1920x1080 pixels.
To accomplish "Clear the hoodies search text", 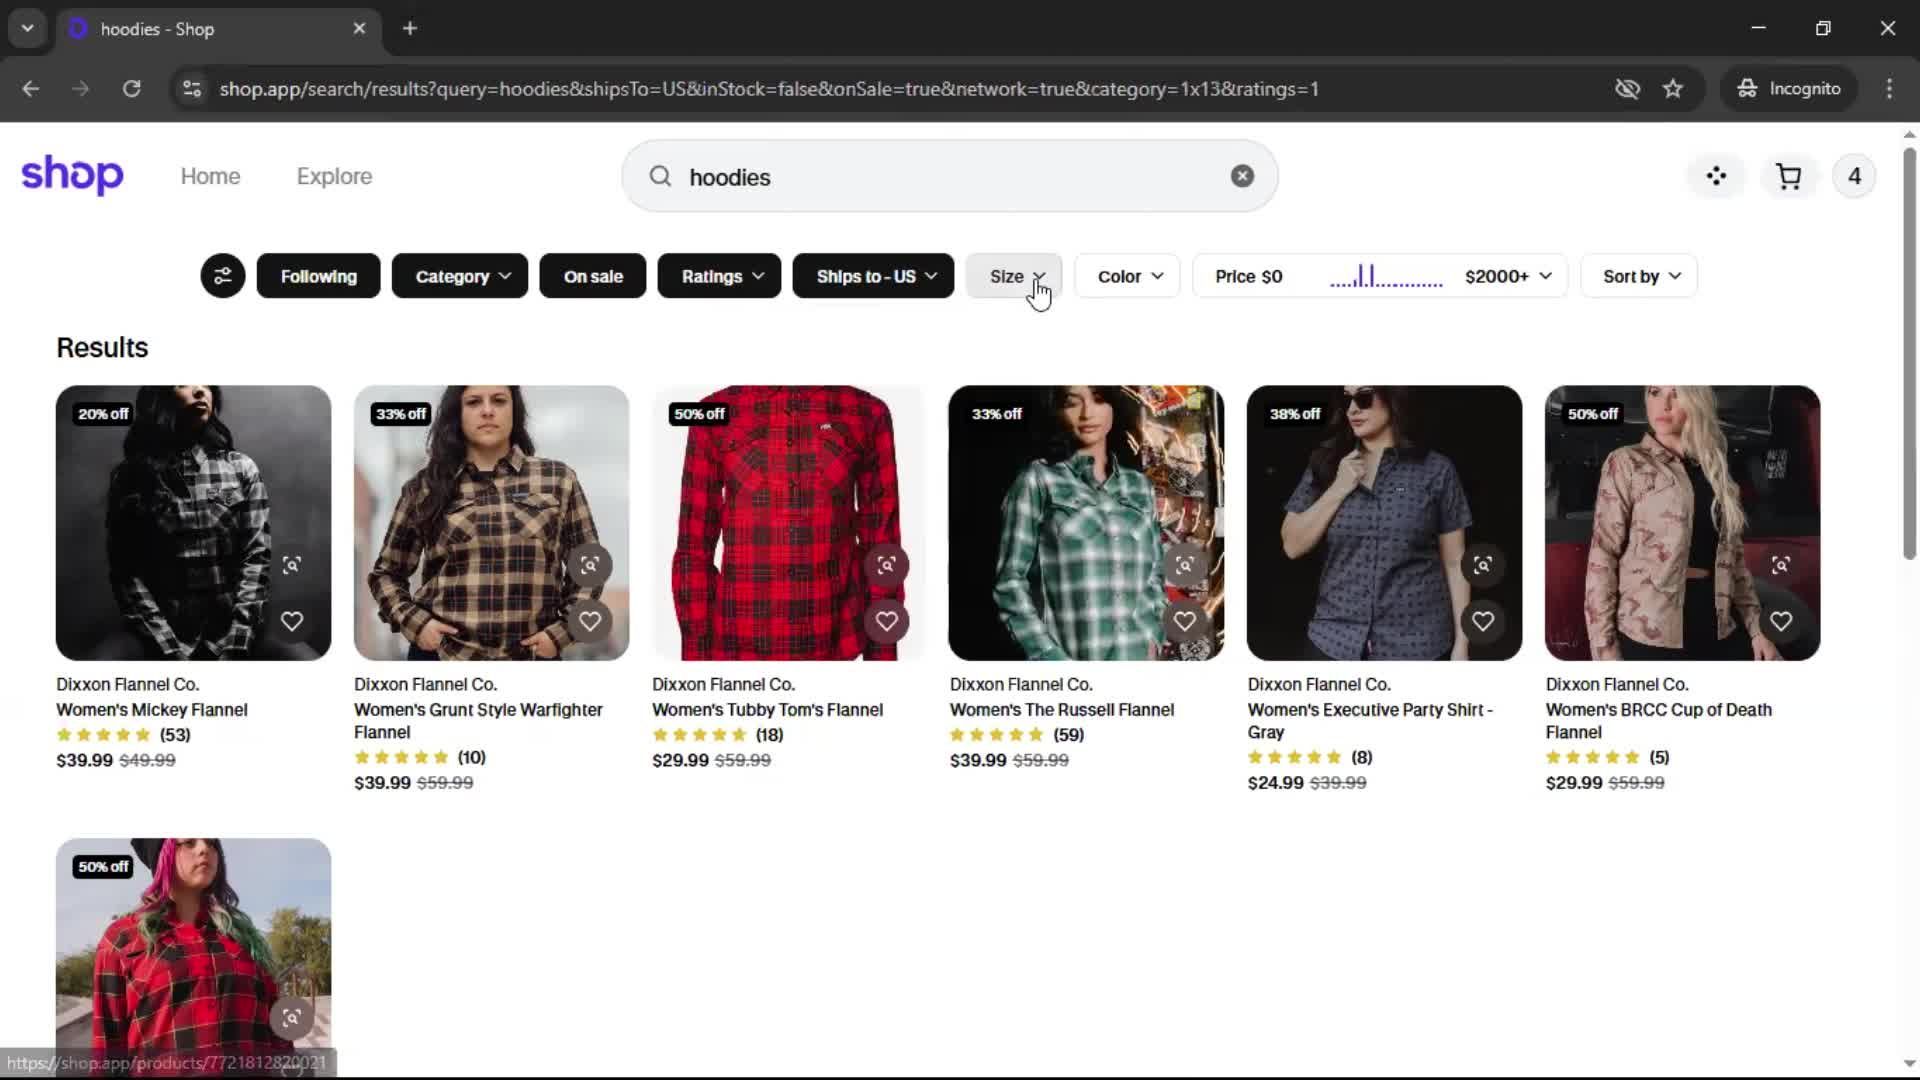I will 1242,177.
